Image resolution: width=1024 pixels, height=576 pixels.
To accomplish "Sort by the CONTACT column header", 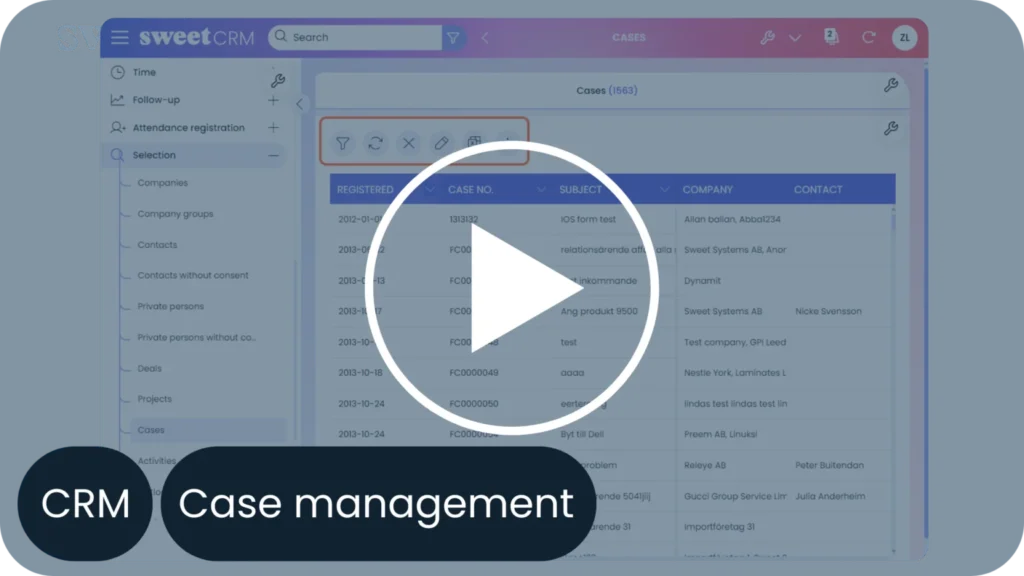I will [818, 189].
